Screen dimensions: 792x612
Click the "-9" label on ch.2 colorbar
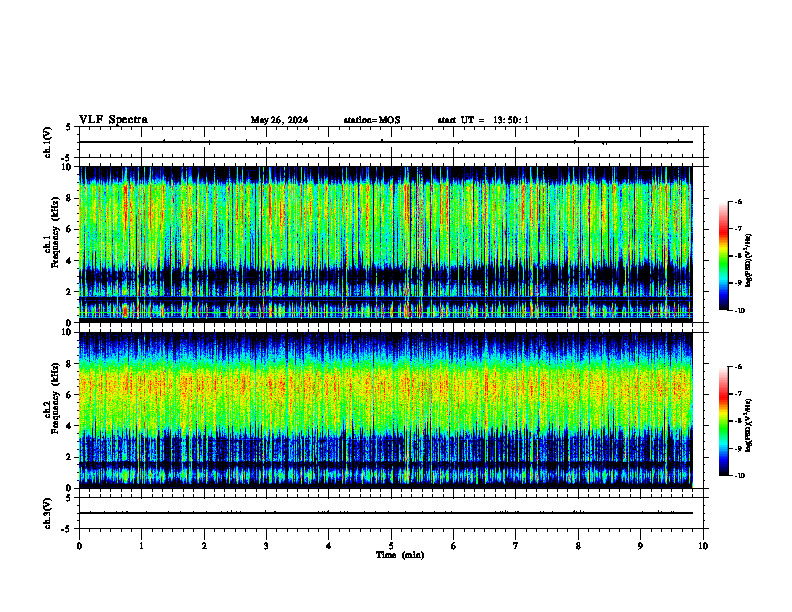tap(738, 448)
